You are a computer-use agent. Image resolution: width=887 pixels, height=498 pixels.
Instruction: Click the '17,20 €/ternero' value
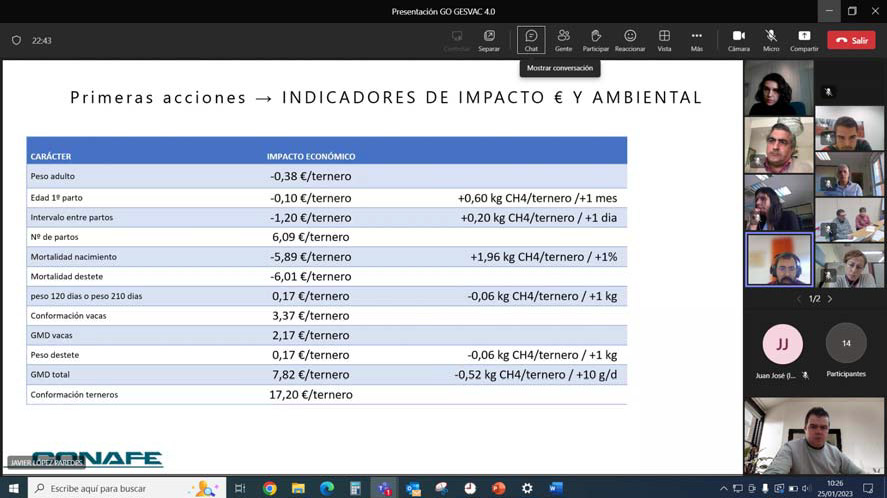pyautogui.click(x=311, y=394)
